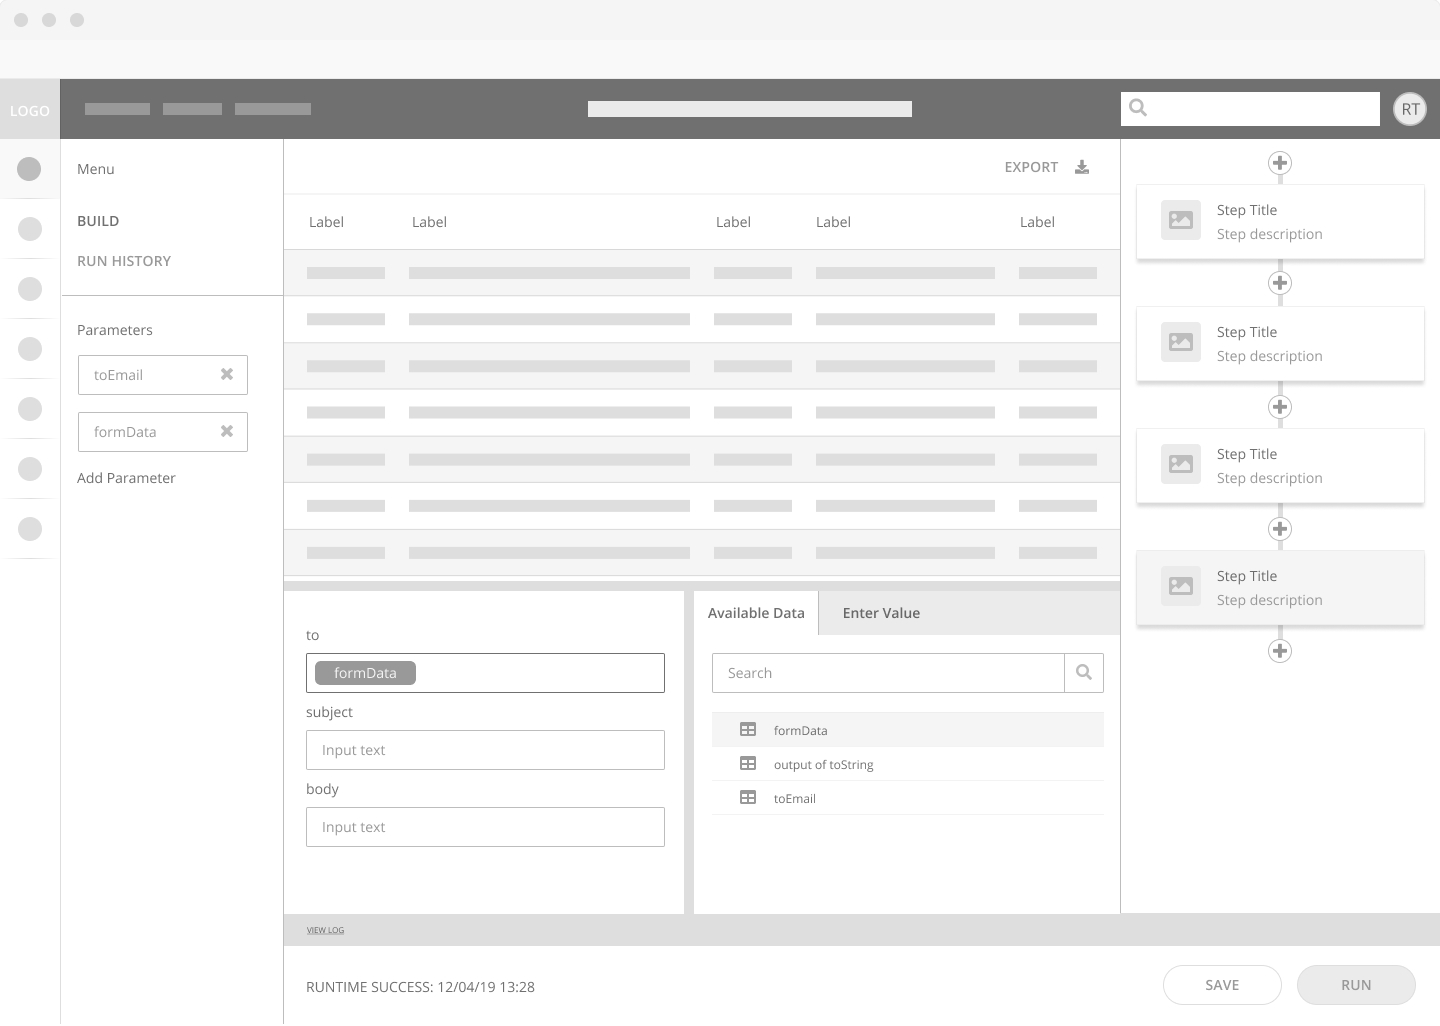Viewport: 1440px width, 1026px height.
Task: Click the image icon of the first step card
Action: coord(1181,220)
